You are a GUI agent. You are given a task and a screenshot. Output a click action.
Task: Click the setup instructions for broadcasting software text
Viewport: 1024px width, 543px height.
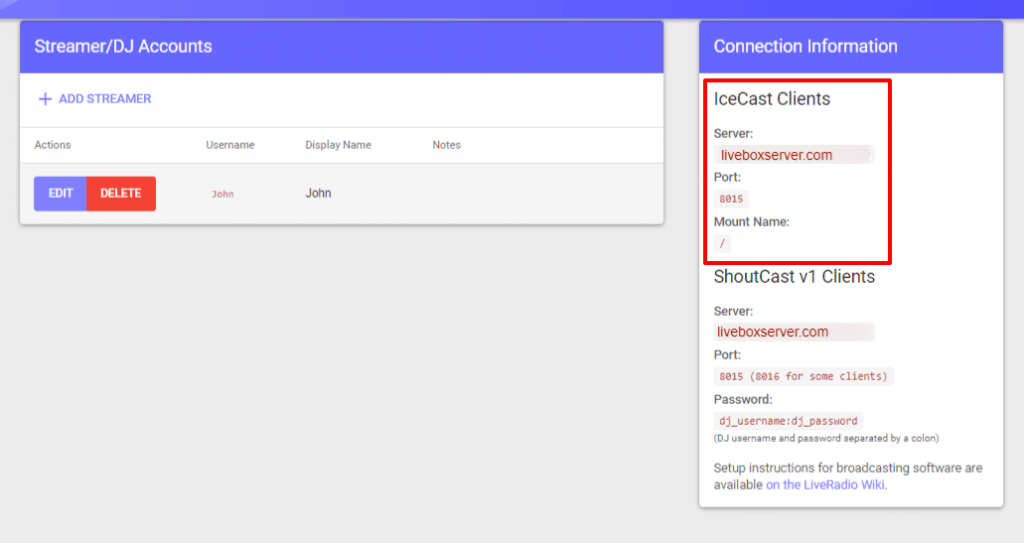[848, 476]
